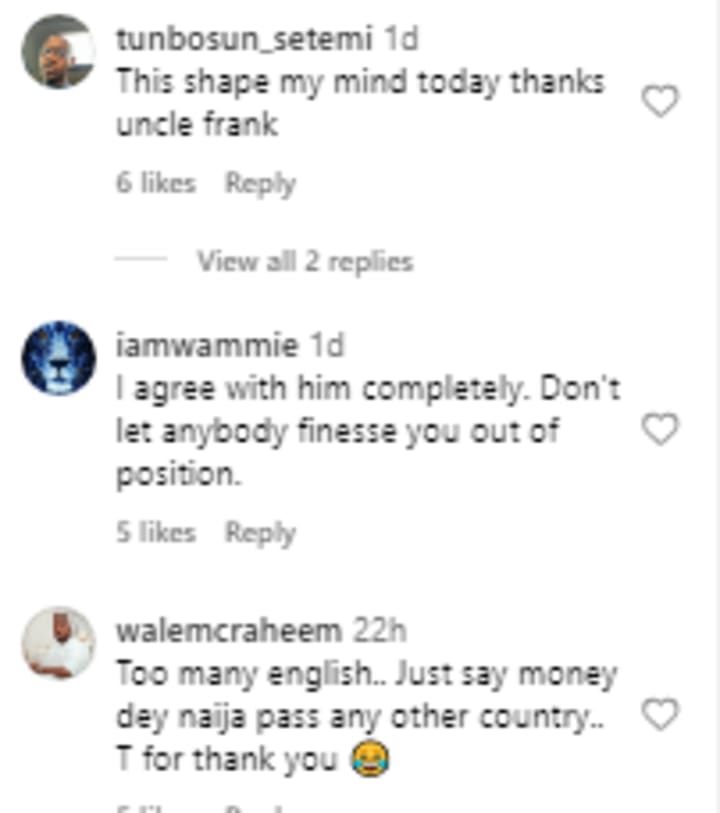The width and height of the screenshot is (720, 813).
Task: Click the comment text mentioning uncle frank
Action: tap(360, 103)
